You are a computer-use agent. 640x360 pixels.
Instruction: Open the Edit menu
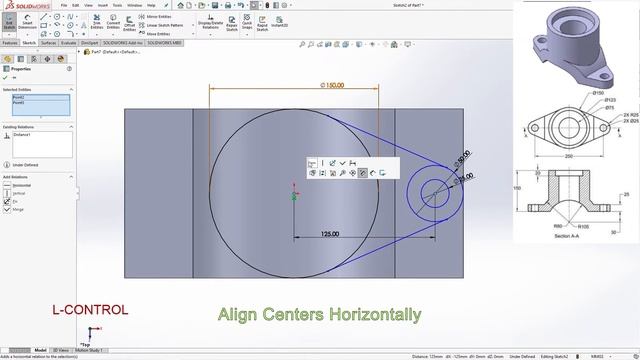click(76, 5)
